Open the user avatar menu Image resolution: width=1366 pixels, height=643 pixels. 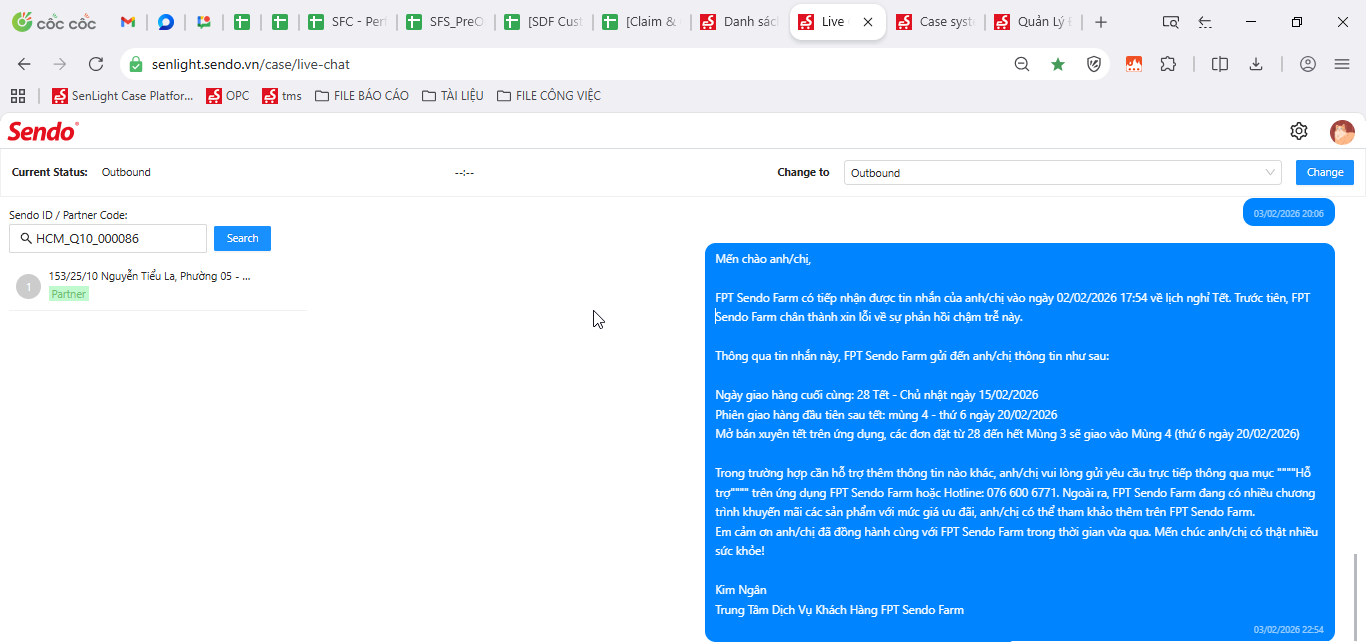pos(1342,132)
